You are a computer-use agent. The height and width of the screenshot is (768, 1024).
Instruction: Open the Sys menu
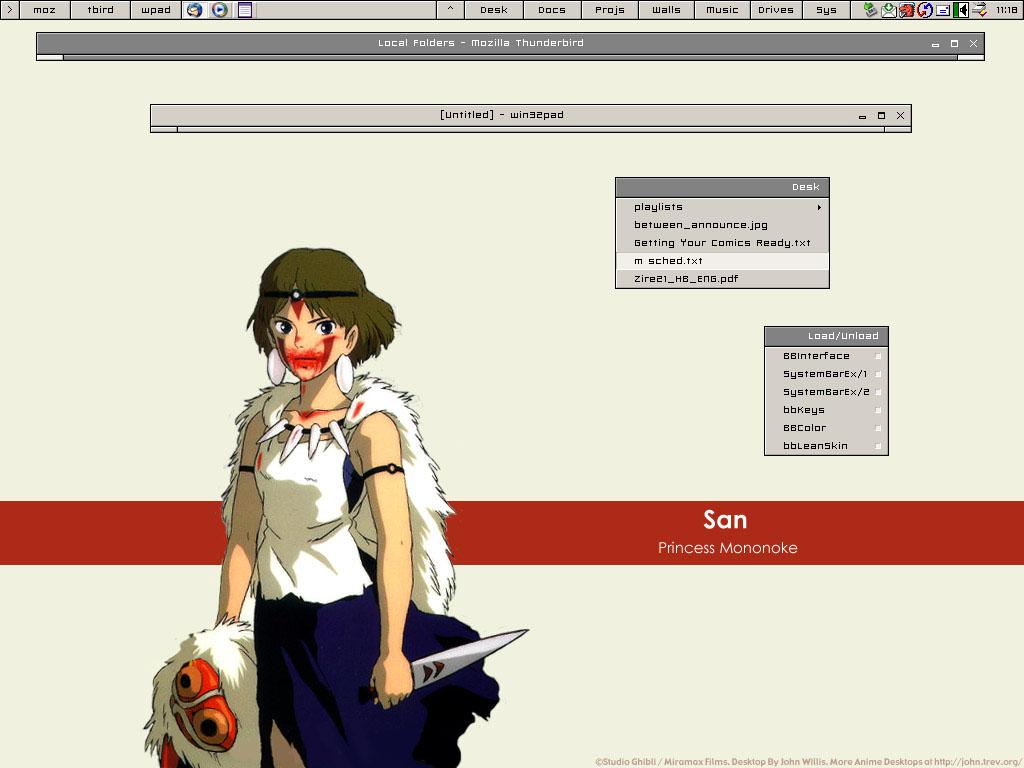(826, 10)
